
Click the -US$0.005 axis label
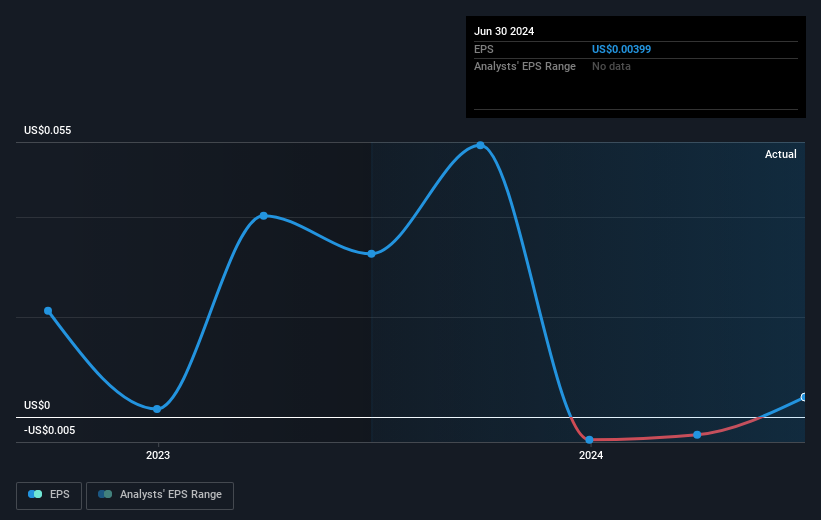pyautogui.click(x=50, y=430)
